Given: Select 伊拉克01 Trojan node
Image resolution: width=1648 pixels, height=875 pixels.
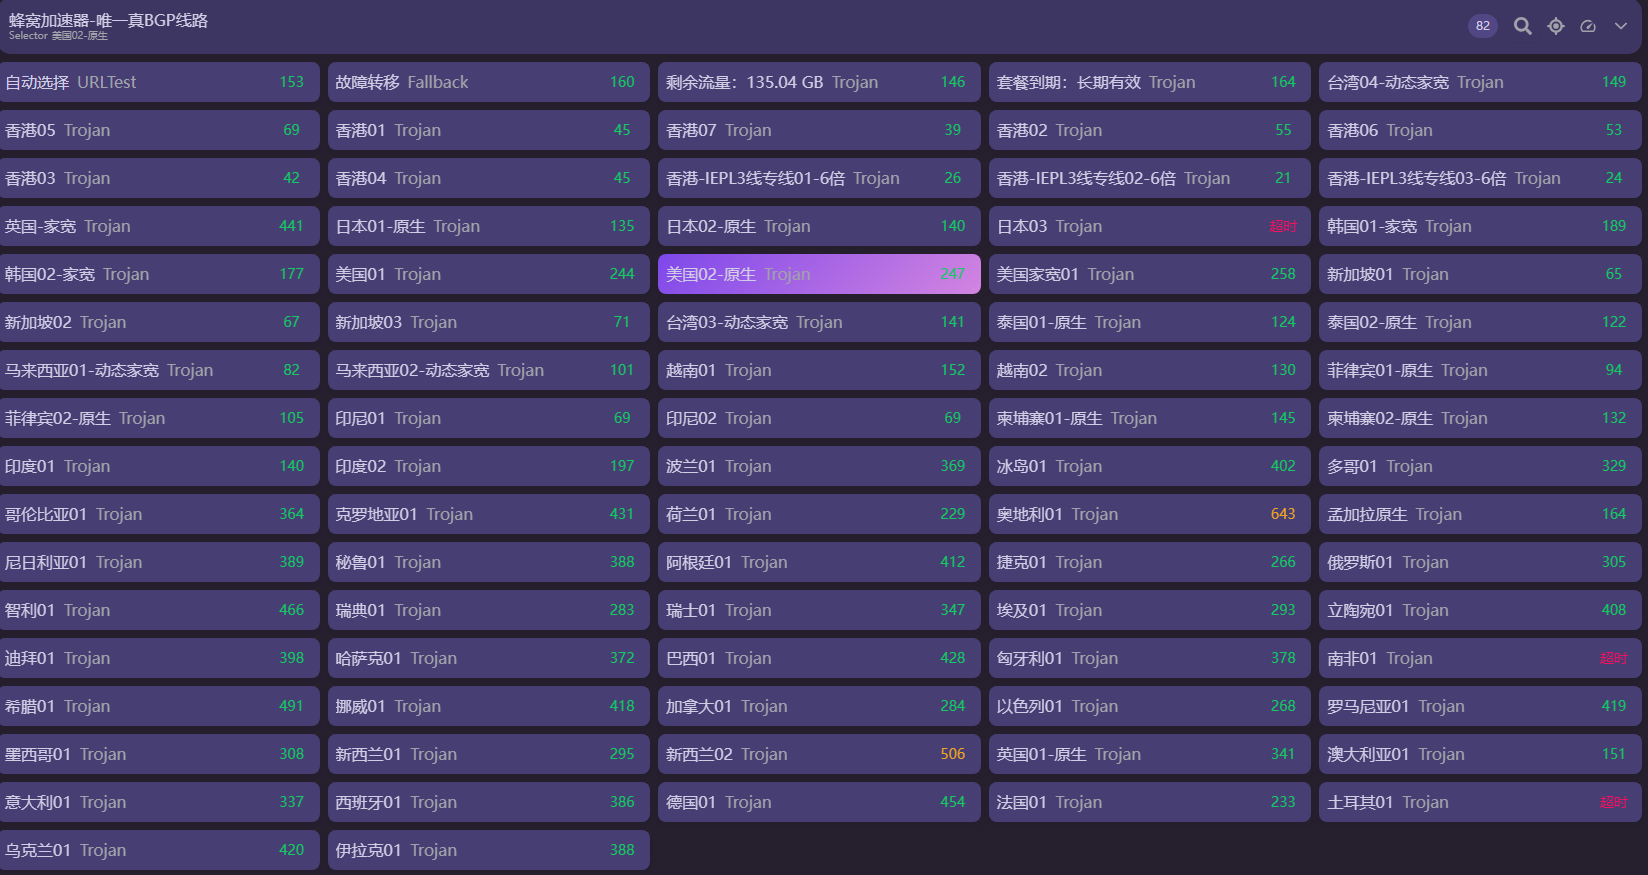Looking at the screenshot, I should click(x=488, y=850).
